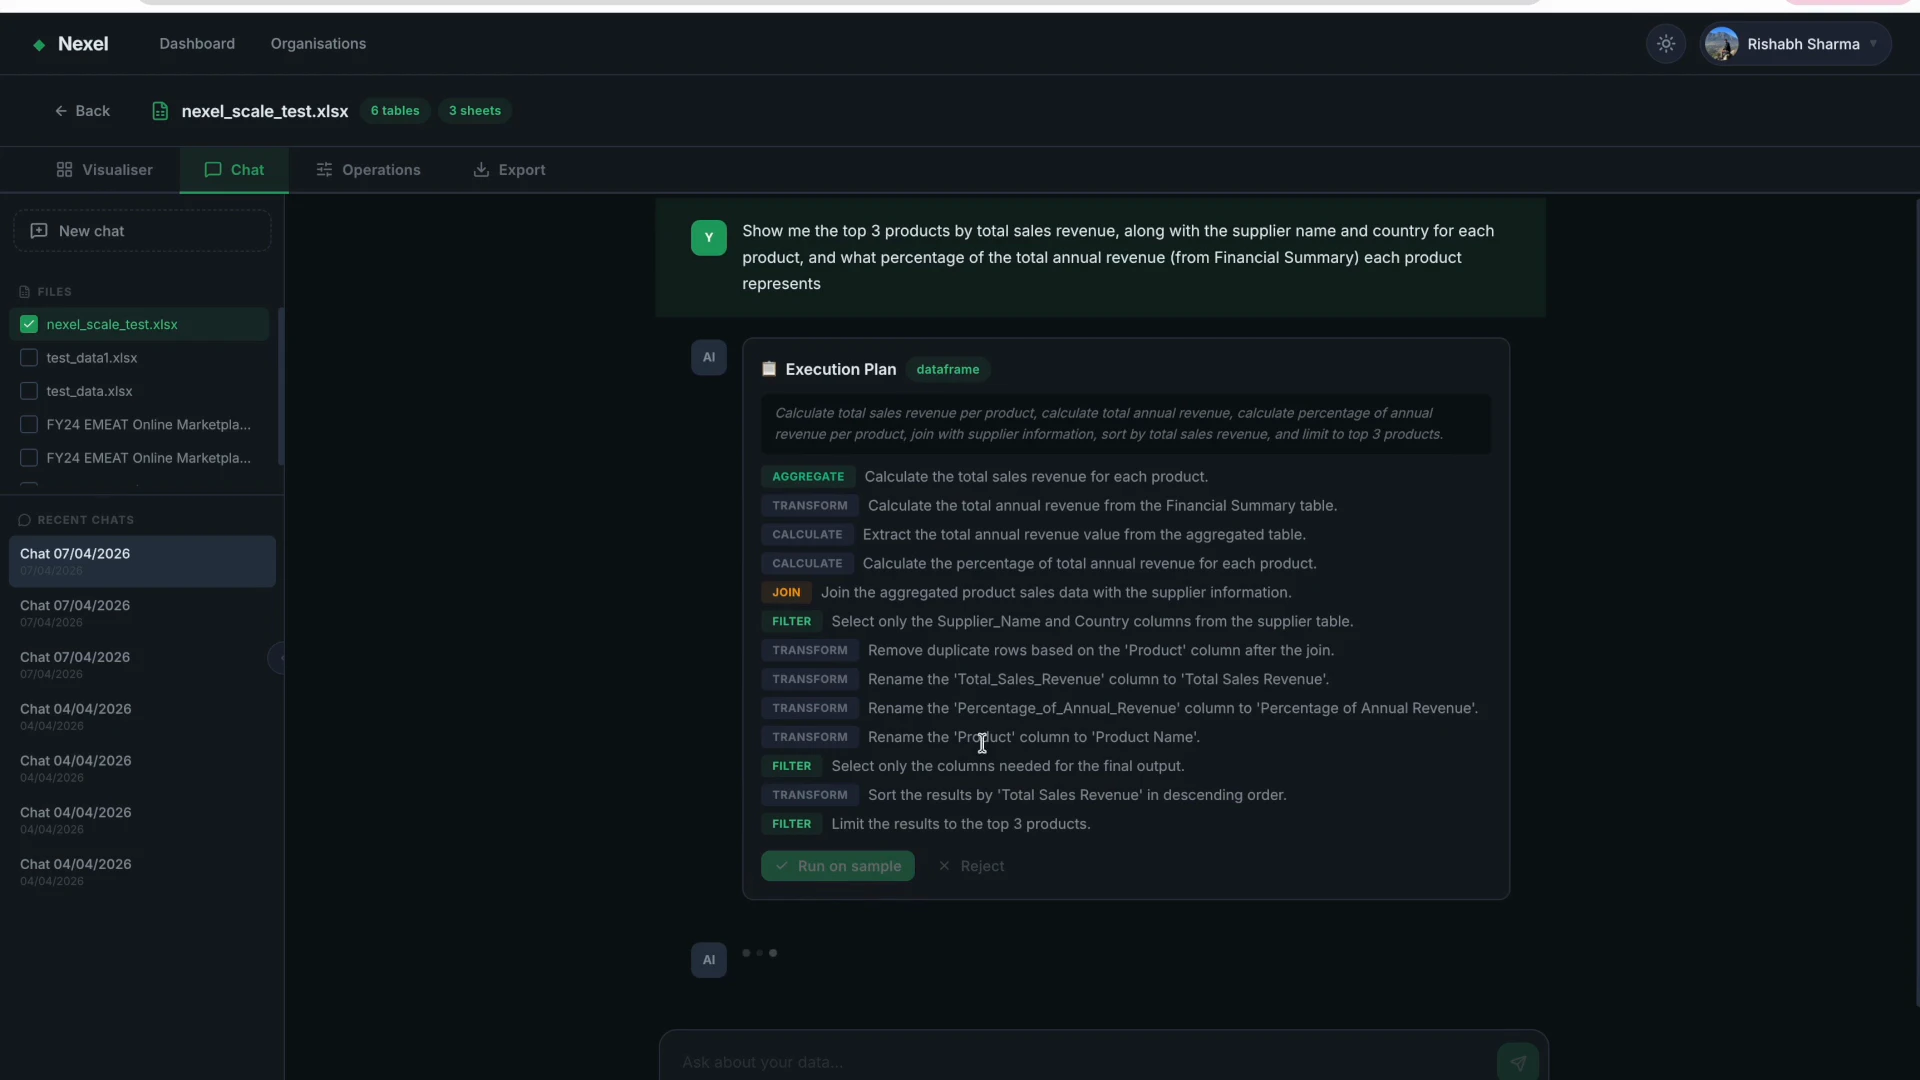Viewport: 1920px width, 1080px height.
Task: Click the Run on sample button
Action: point(837,866)
